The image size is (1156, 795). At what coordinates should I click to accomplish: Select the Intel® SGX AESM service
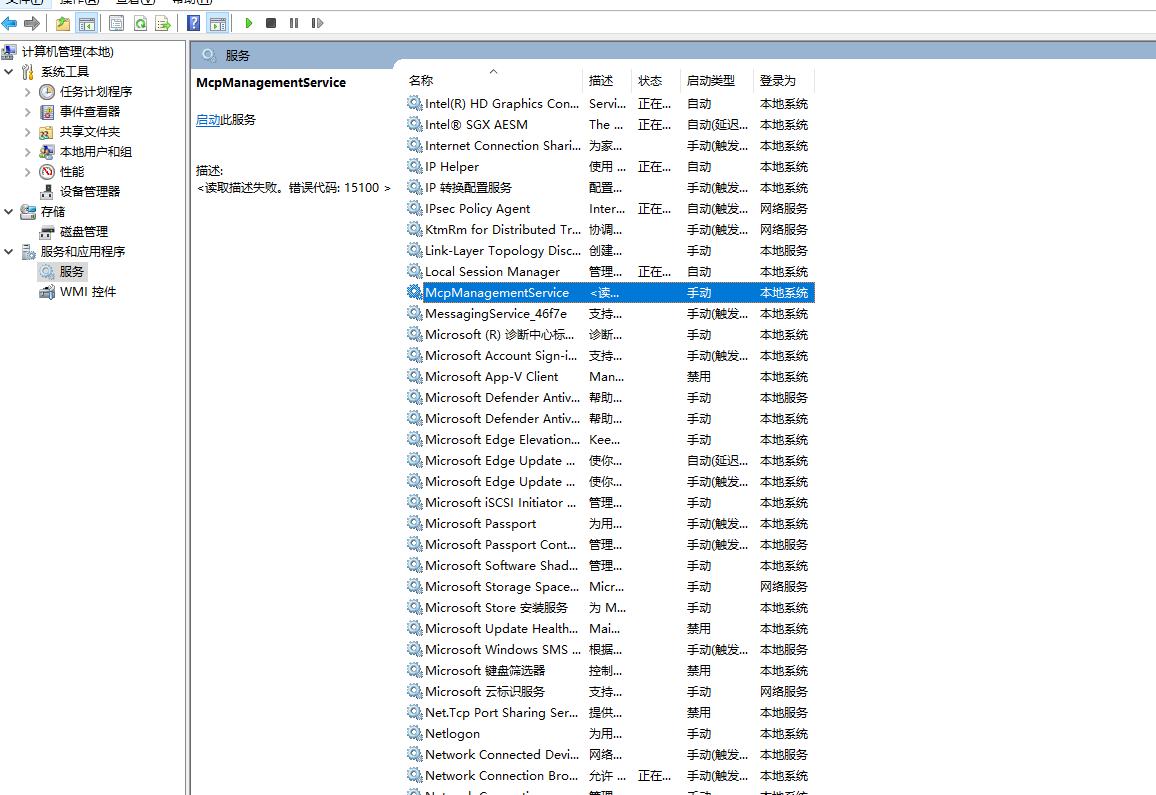[x=610, y=125]
